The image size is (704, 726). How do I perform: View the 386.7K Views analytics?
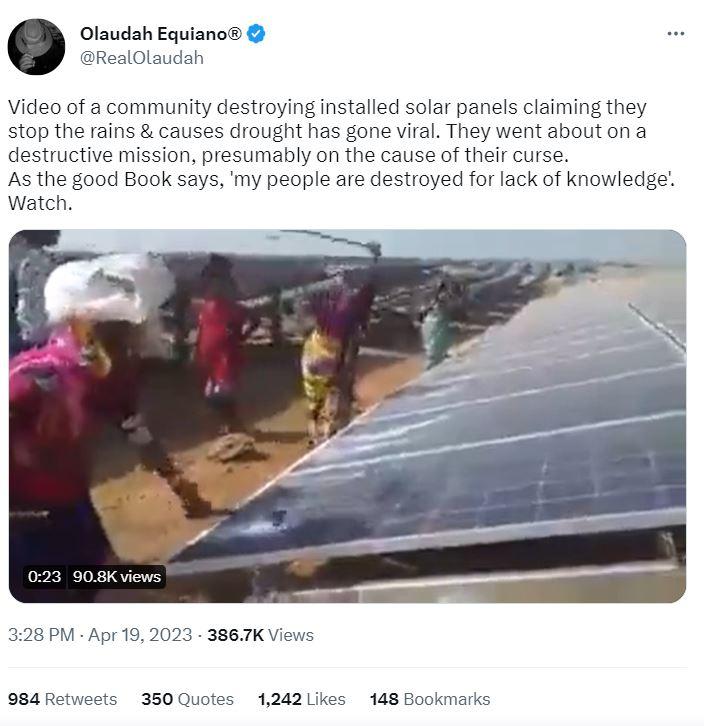click(x=260, y=635)
